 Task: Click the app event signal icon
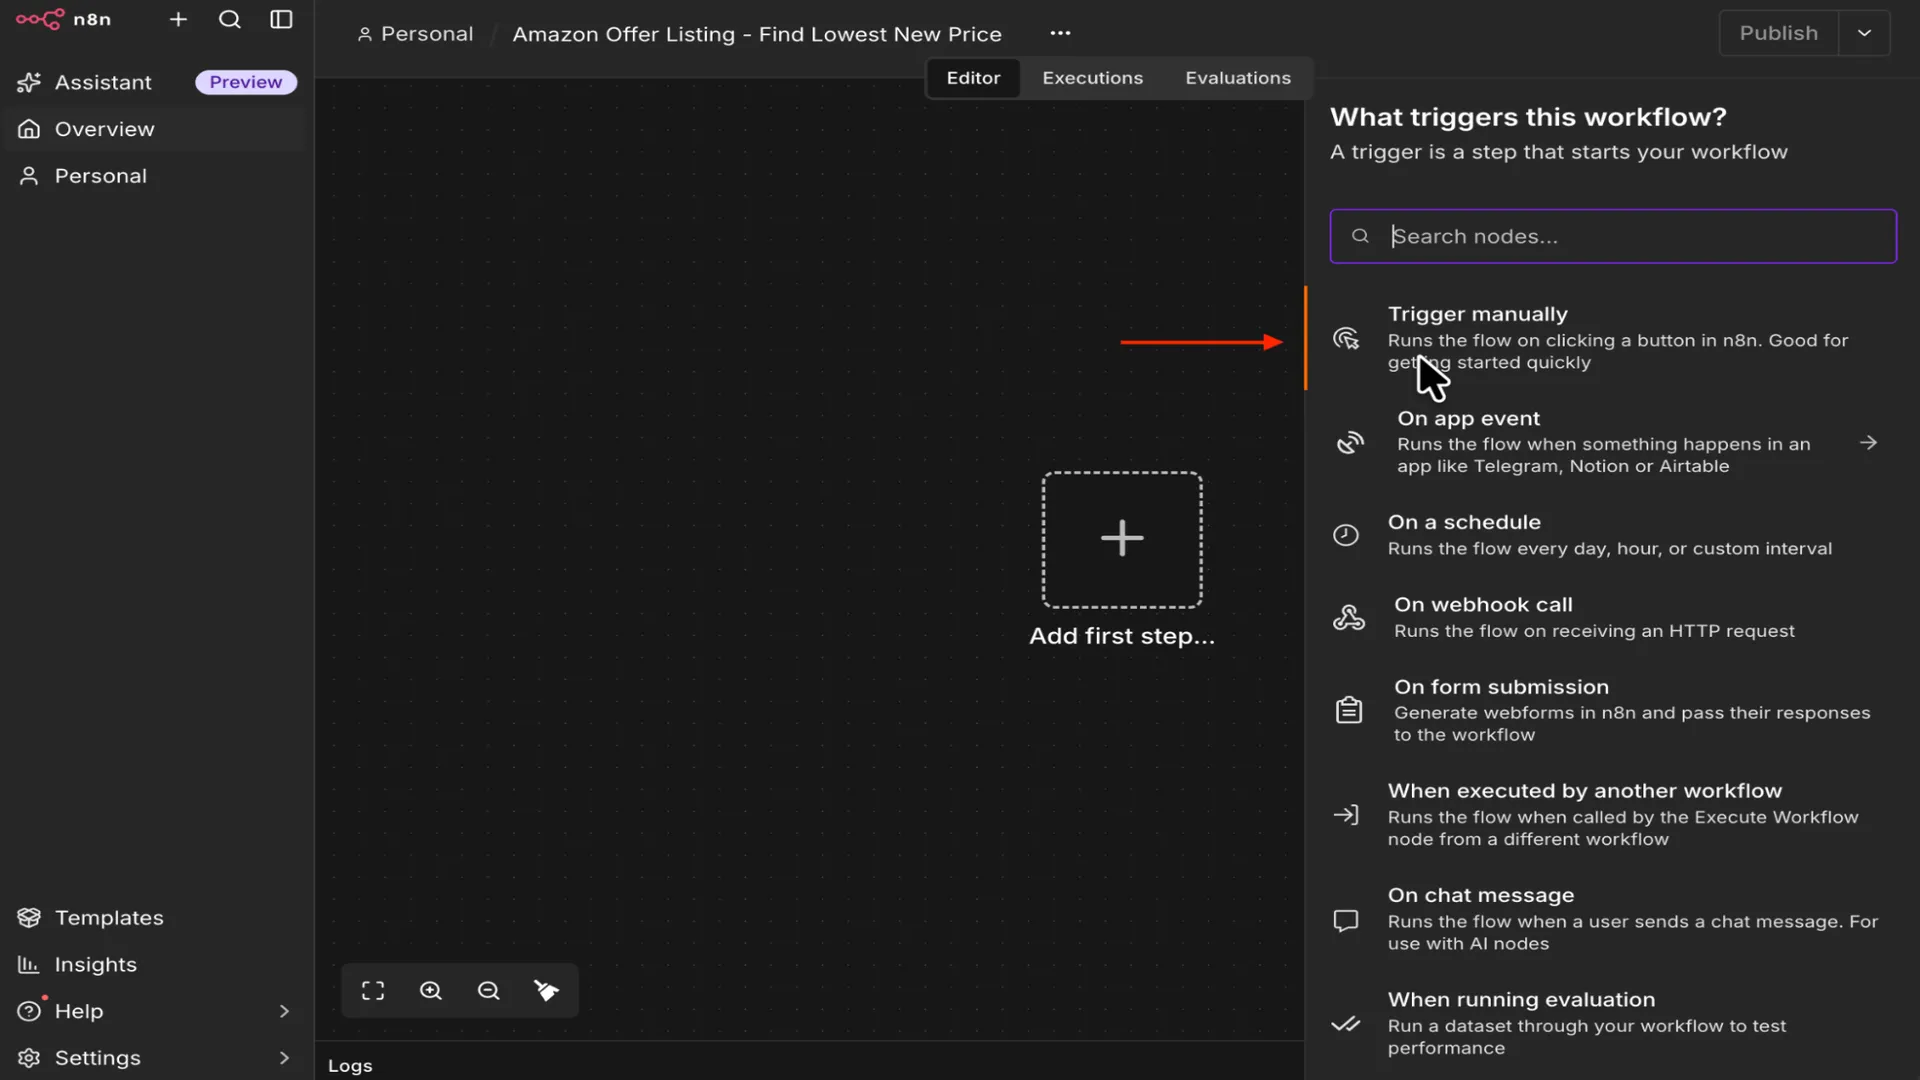(1350, 442)
